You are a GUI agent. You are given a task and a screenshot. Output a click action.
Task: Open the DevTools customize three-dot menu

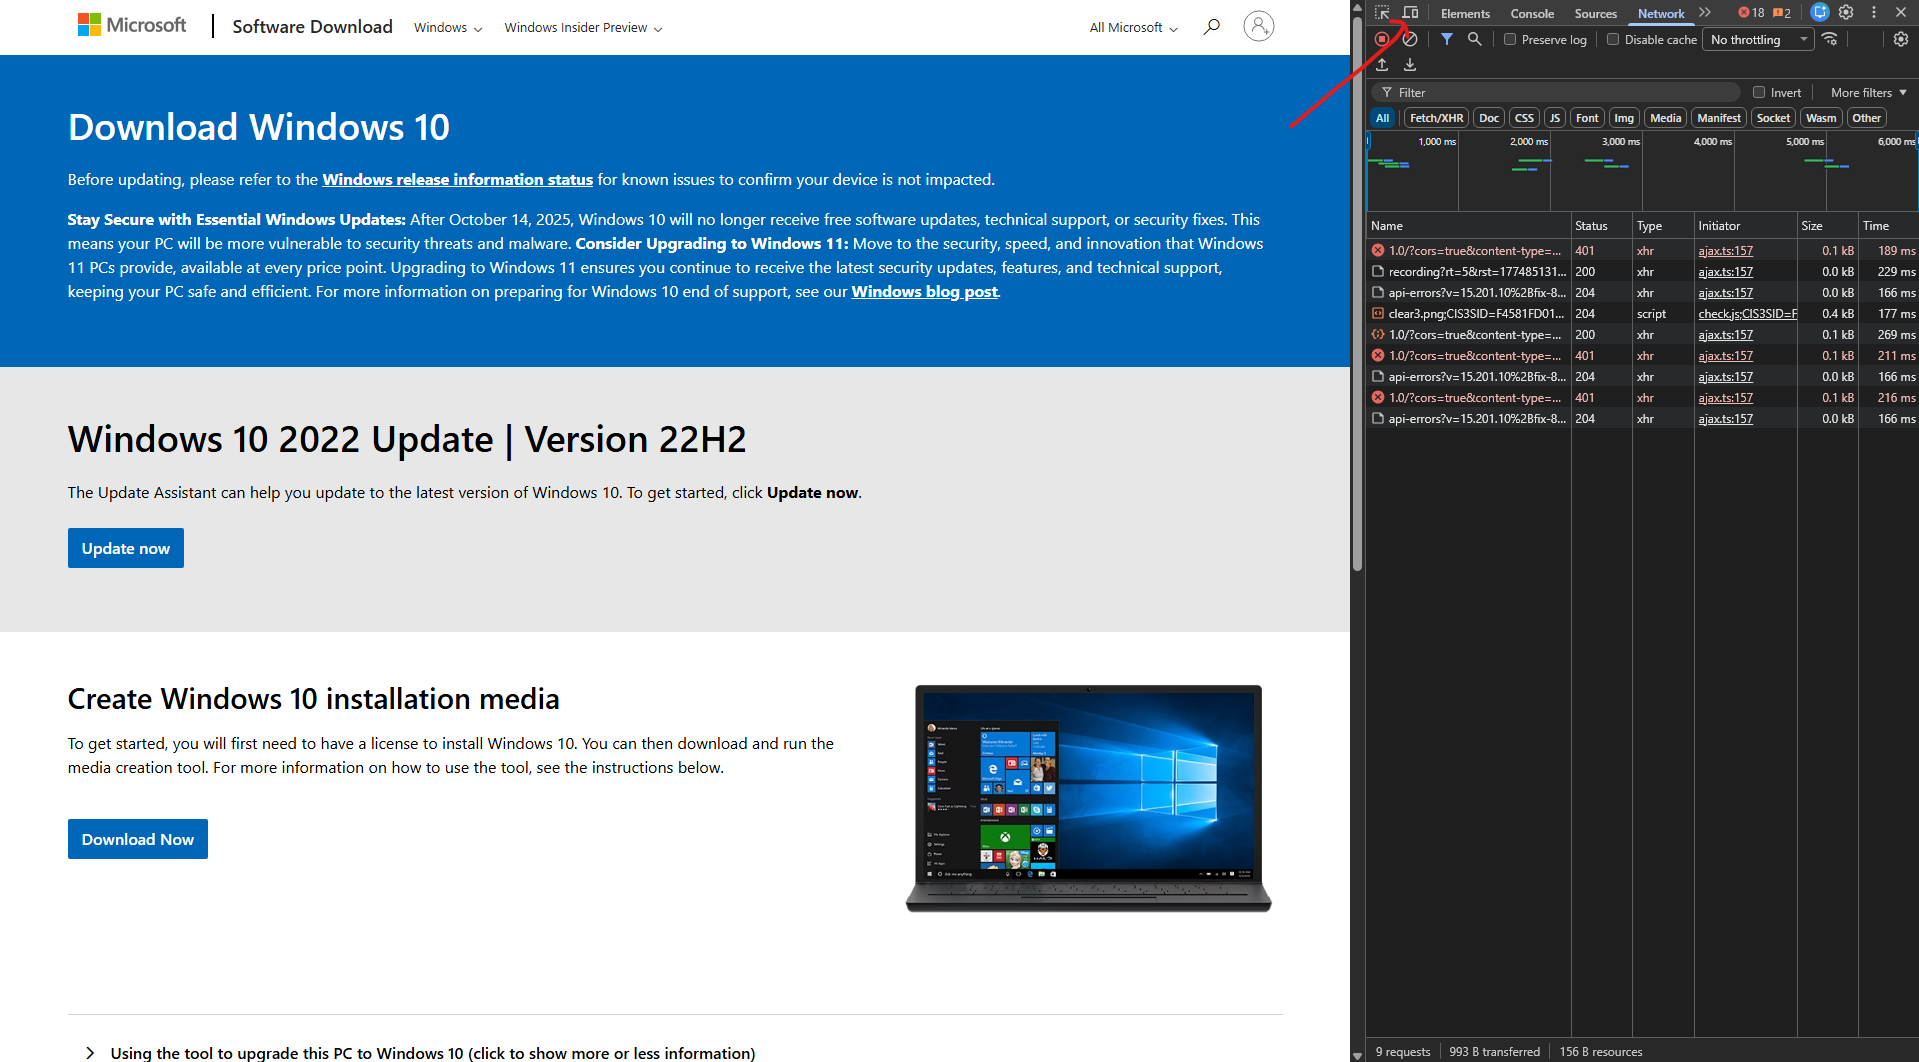1874,13
